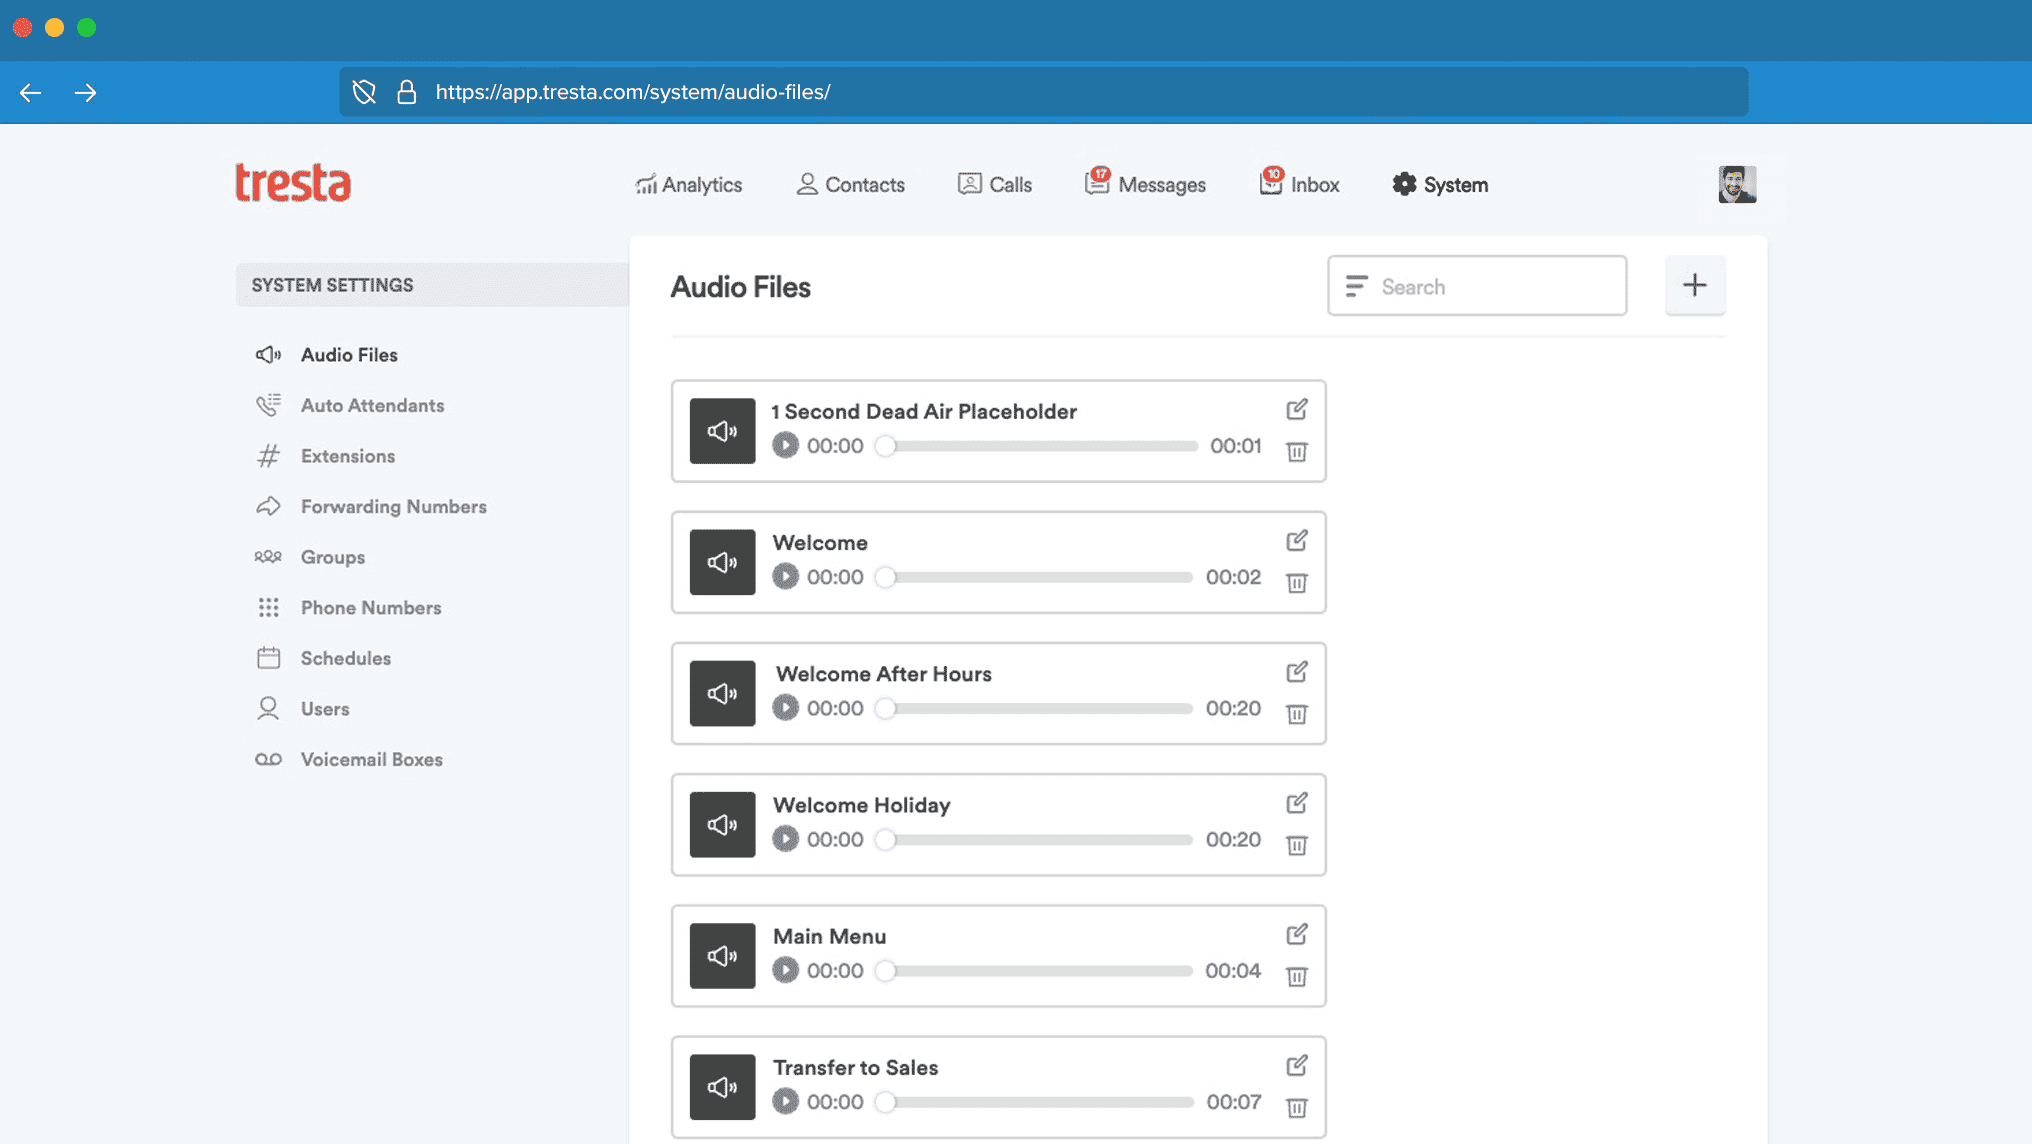This screenshot has width=2032, height=1144.
Task: Select the System tab
Action: point(1440,184)
